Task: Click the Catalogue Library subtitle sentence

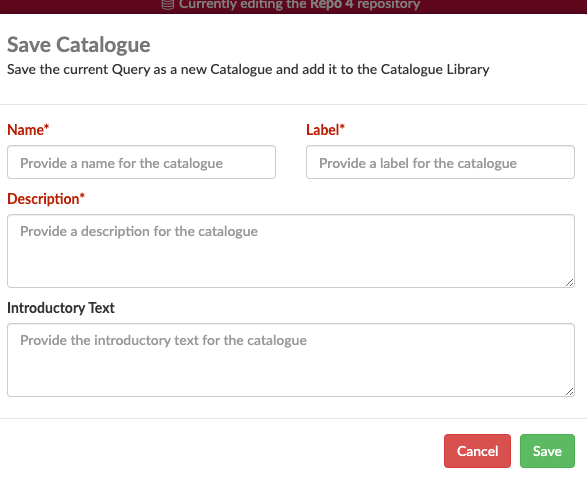Action: click(x=248, y=70)
